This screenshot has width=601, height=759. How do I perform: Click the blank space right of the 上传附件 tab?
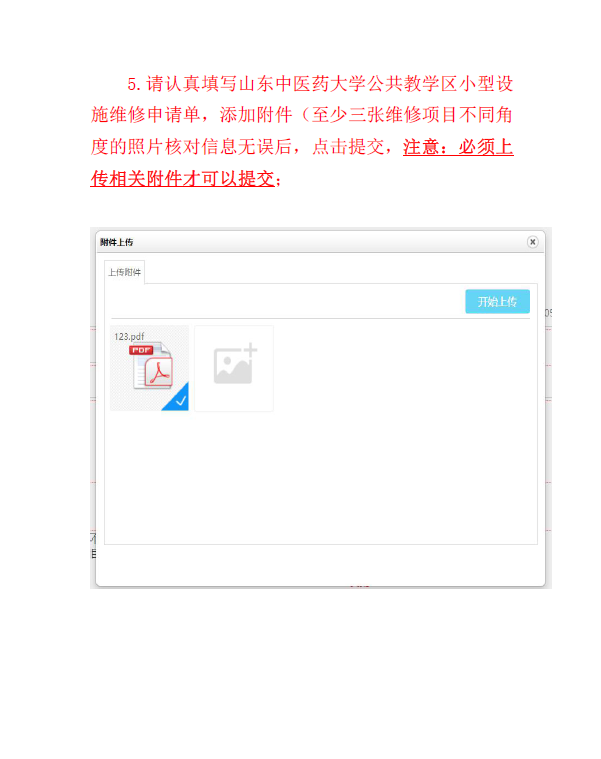point(339,272)
